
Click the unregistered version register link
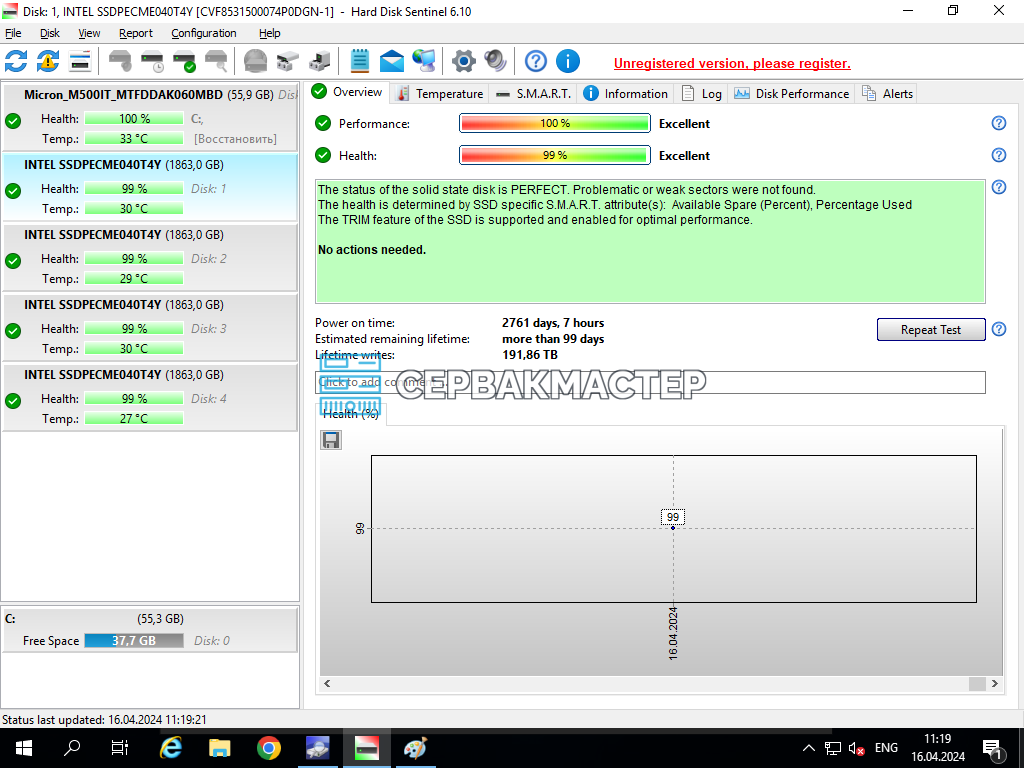pos(732,63)
